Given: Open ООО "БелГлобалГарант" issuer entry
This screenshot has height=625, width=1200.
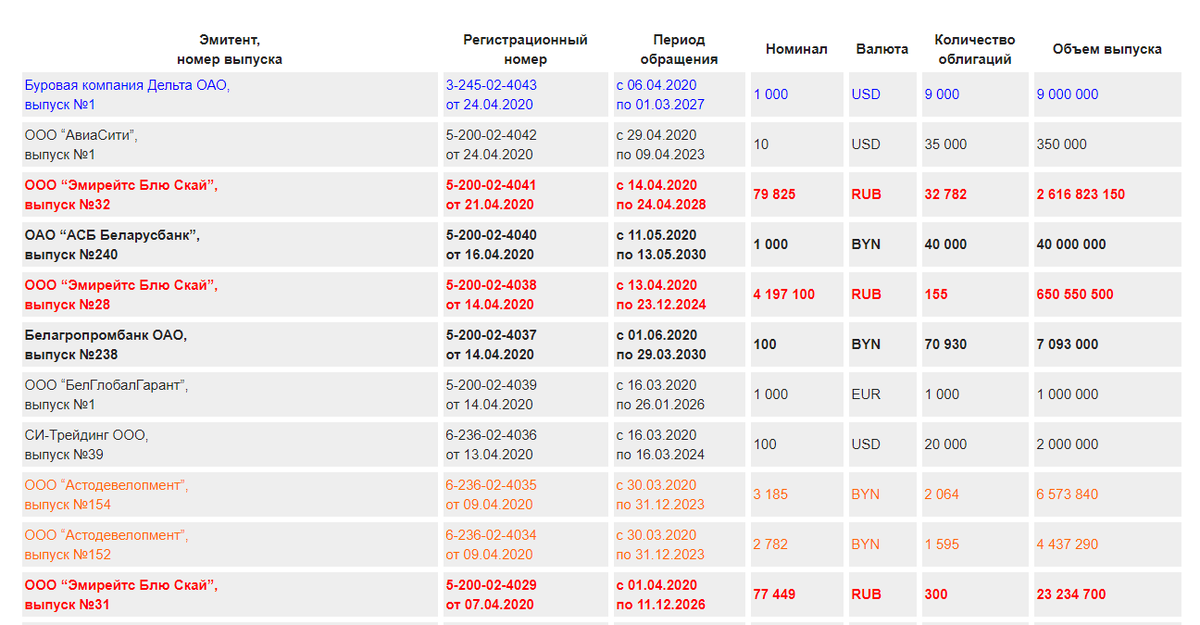Looking at the screenshot, I should pos(106,395).
